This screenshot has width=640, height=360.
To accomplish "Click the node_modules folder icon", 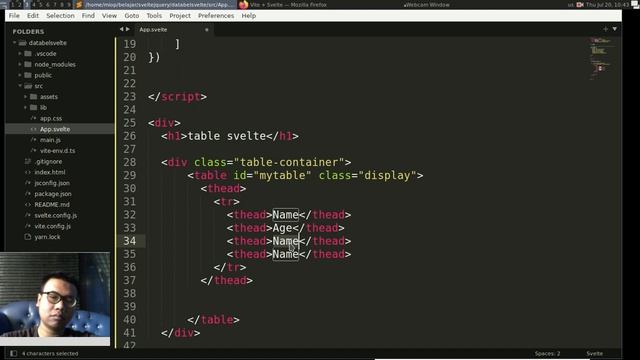I will pos(28,64).
